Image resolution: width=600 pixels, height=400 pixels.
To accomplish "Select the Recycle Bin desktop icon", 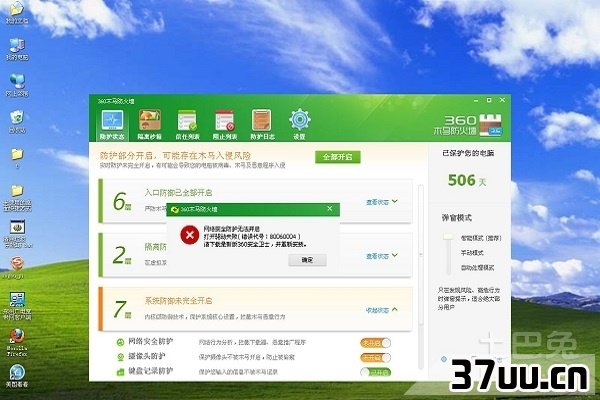I will (x=16, y=121).
